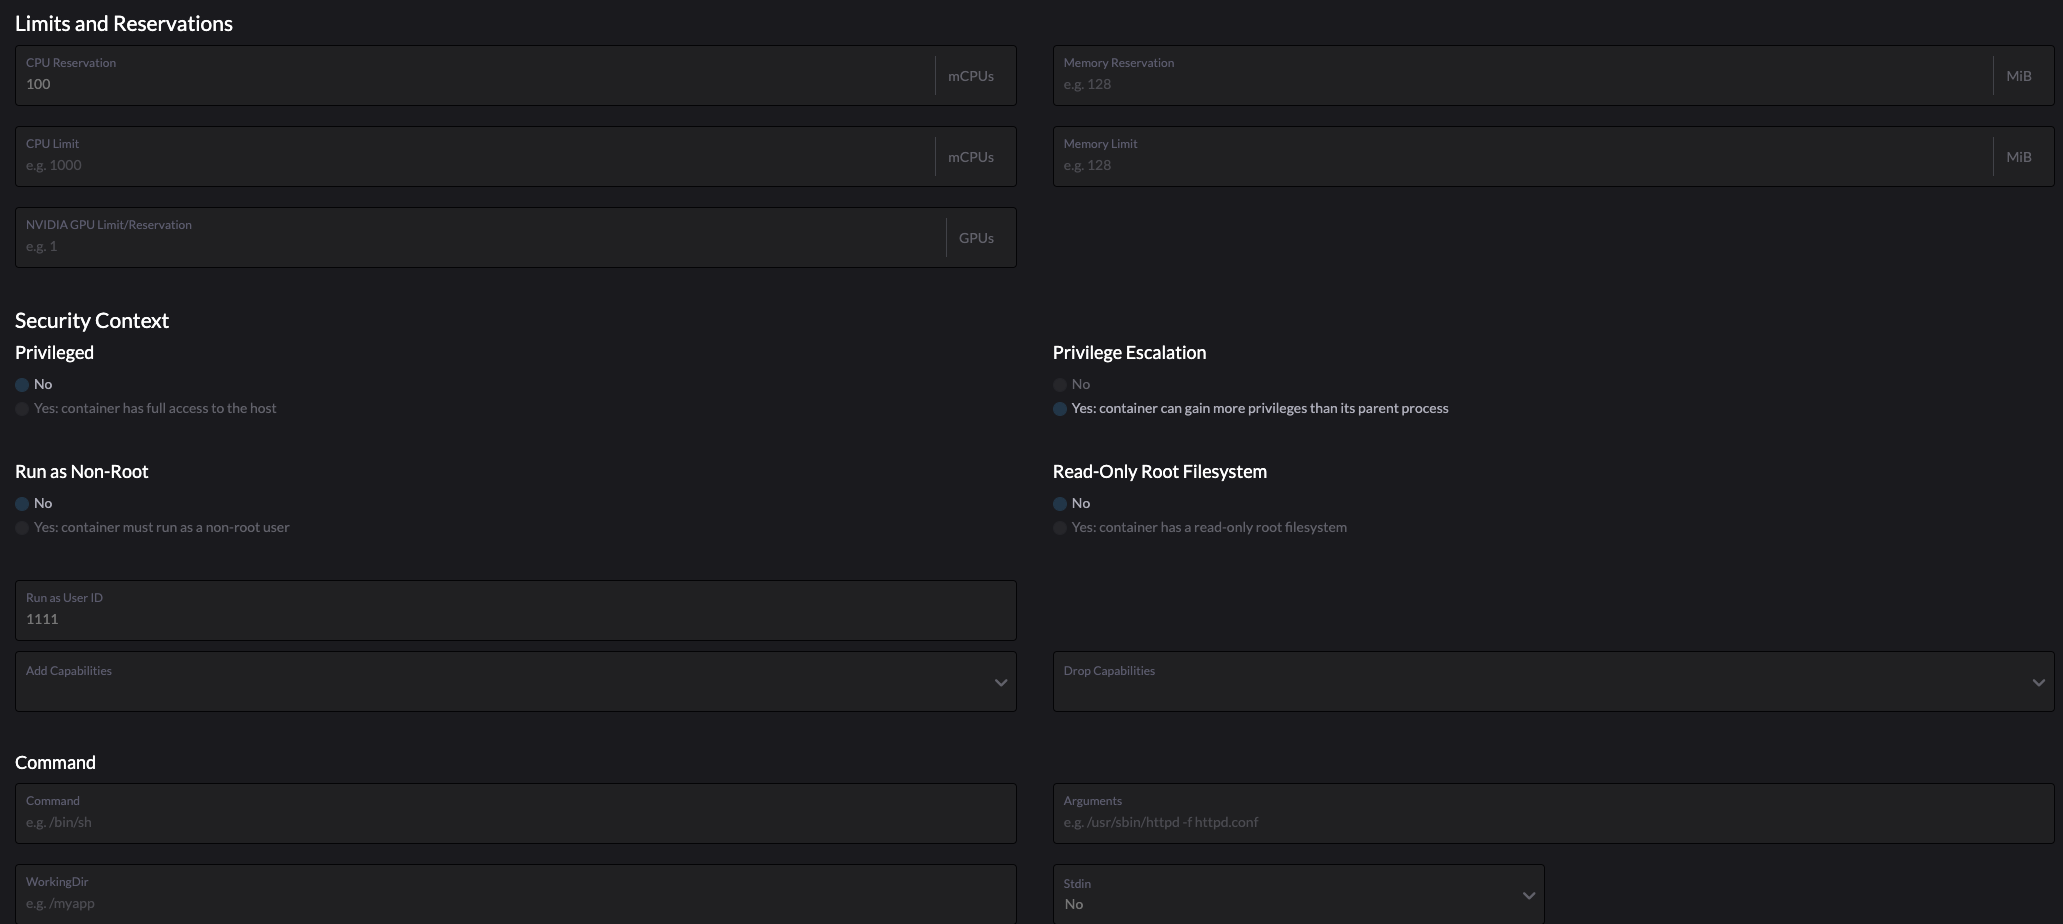
Task: Select "No" under Run as Non-Root
Action: [x=21, y=503]
